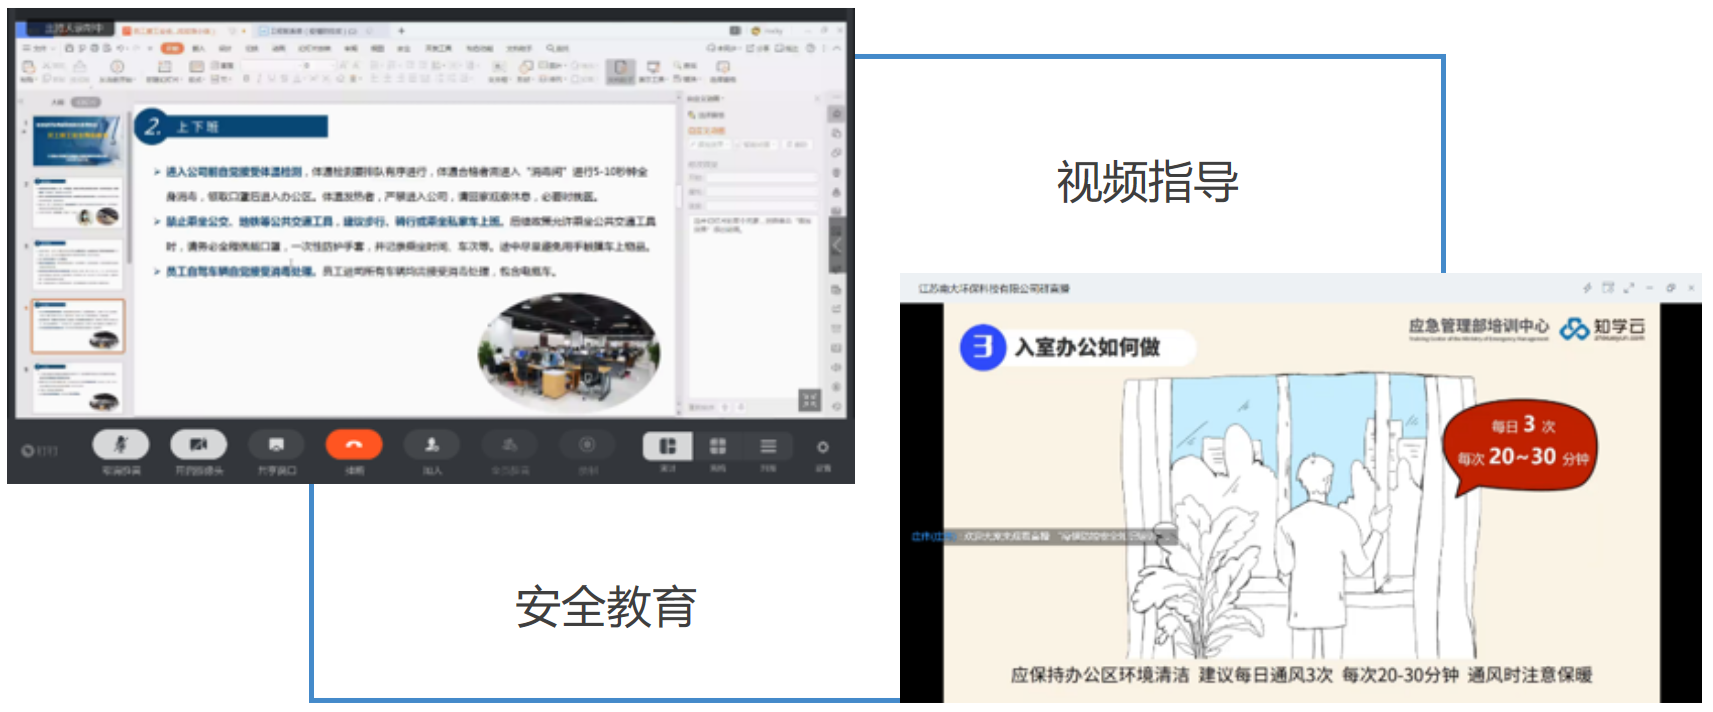Click the search button in ribbon
This screenshot has width=1713, height=712.
click(x=556, y=48)
